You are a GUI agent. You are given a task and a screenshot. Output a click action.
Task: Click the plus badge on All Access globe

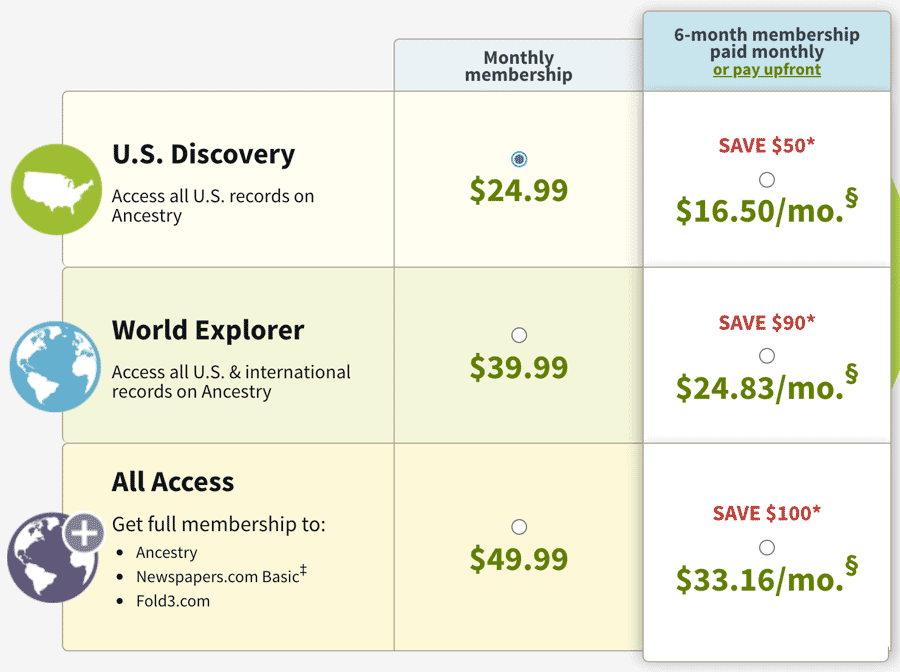point(84,533)
